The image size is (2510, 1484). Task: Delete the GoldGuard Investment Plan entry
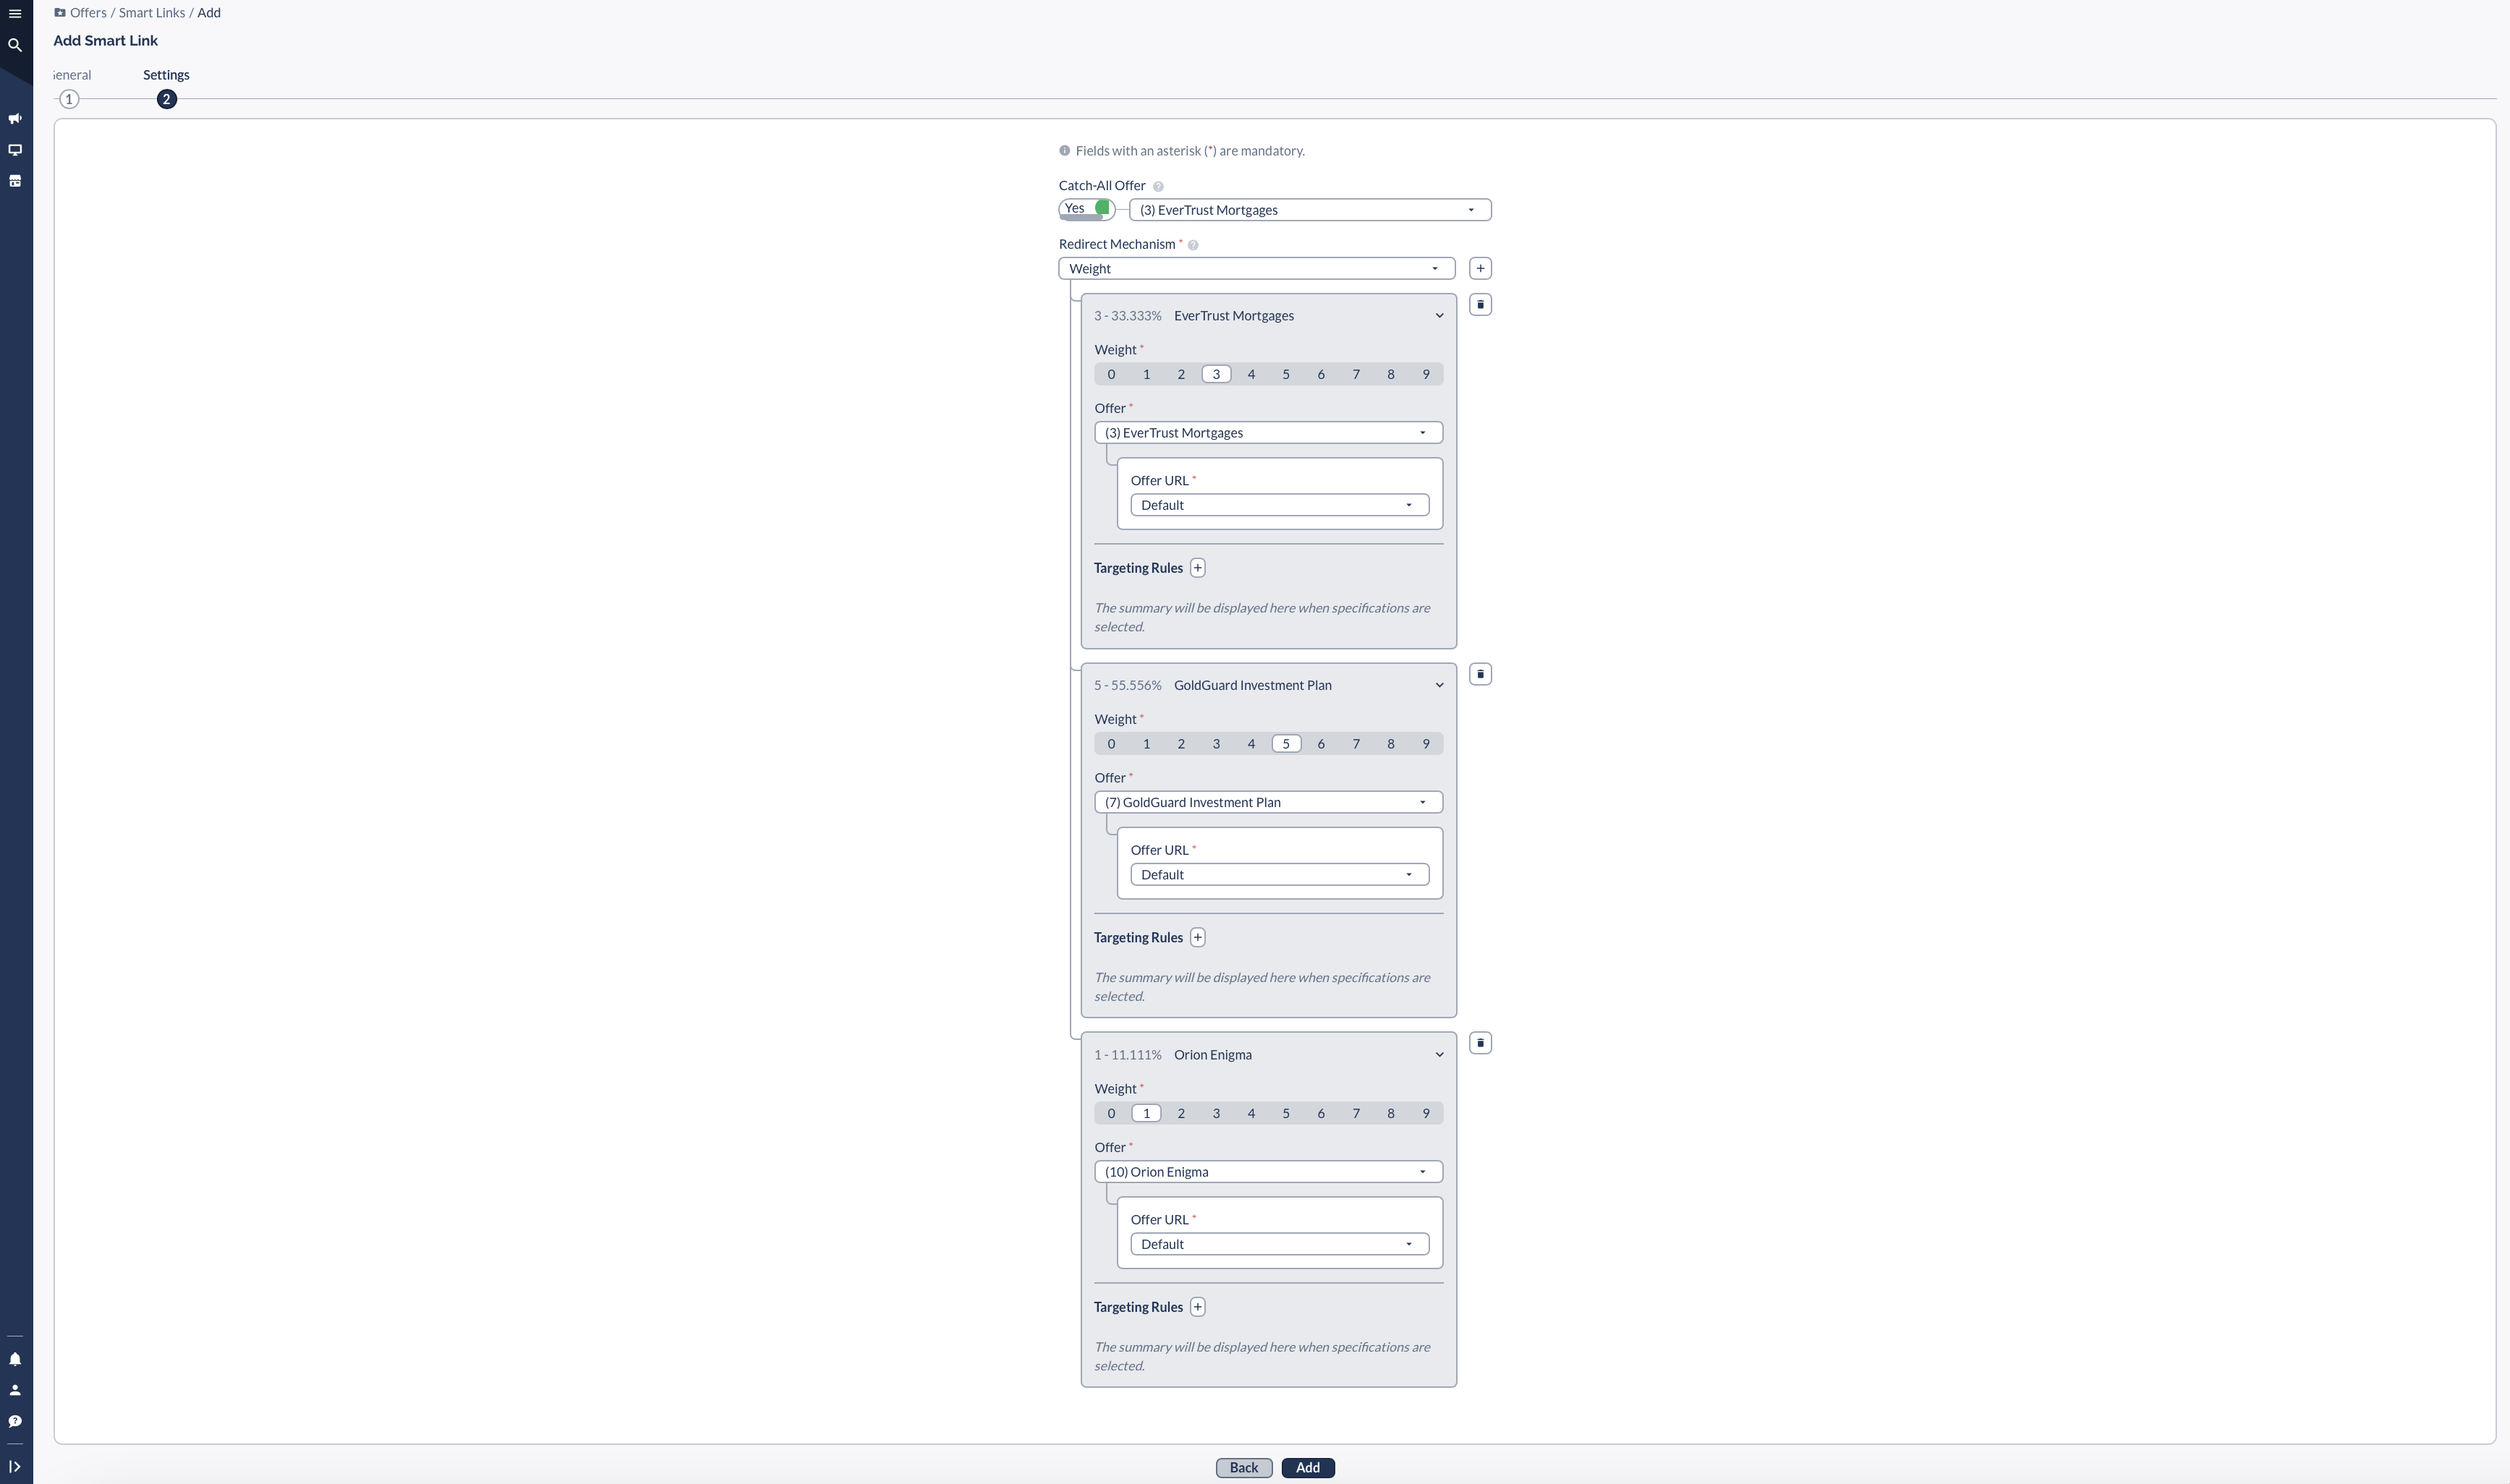(x=1481, y=674)
